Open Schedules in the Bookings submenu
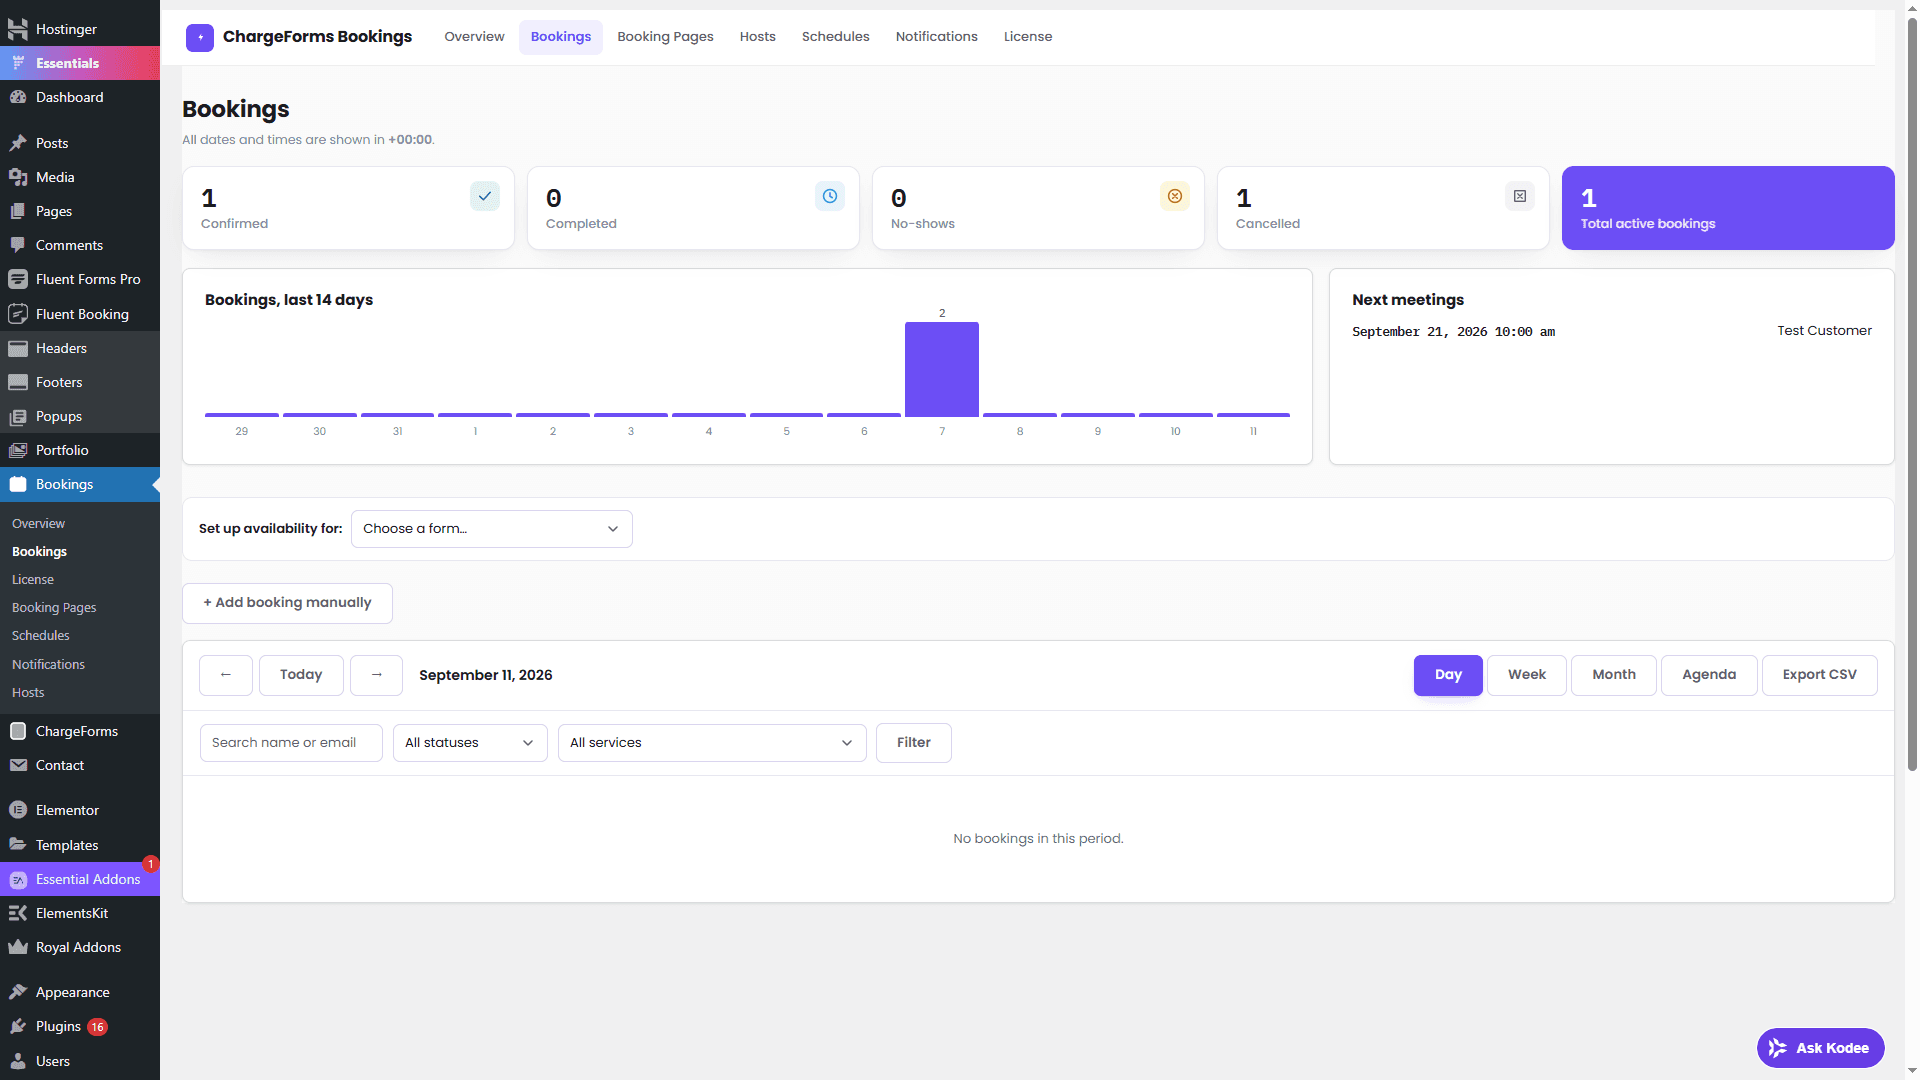 point(40,636)
